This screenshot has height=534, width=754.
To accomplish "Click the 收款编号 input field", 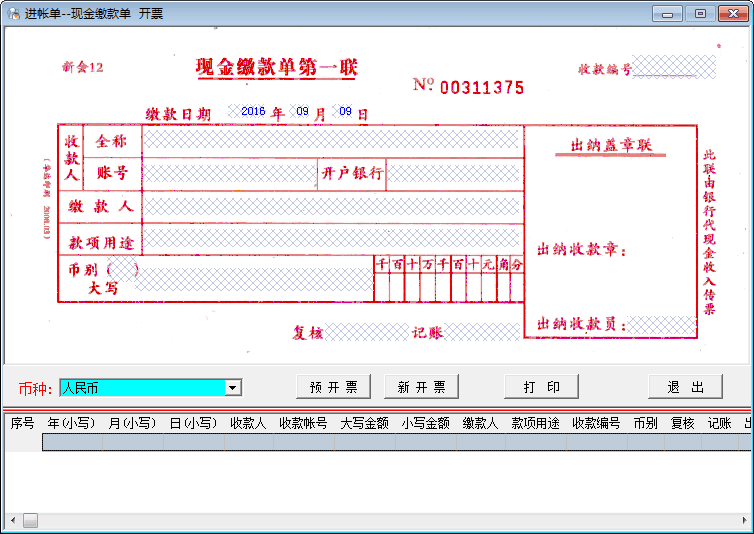I will (674, 67).
